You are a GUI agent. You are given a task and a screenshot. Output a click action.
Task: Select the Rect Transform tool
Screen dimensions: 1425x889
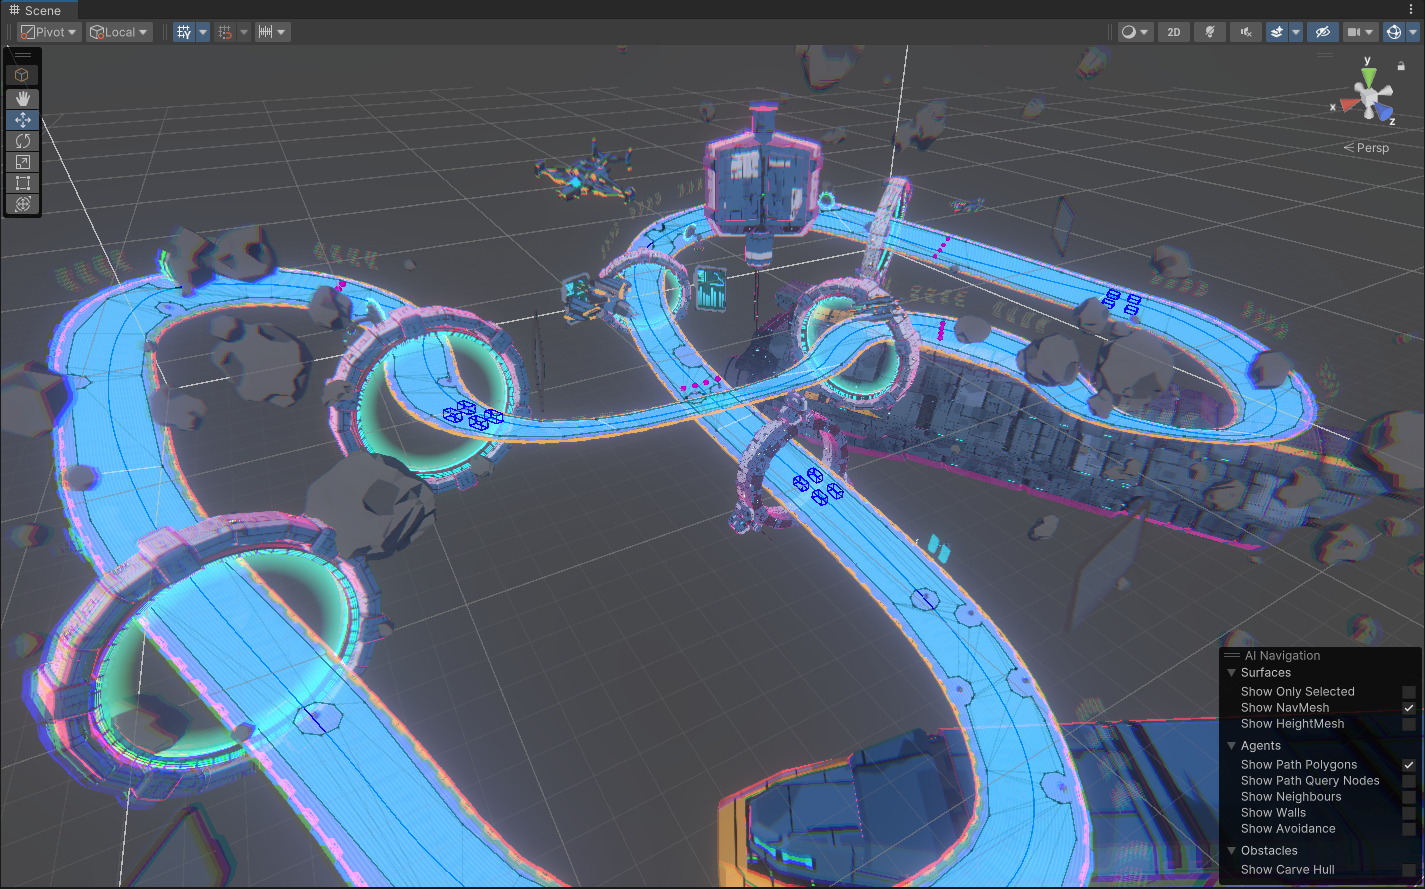(22, 183)
